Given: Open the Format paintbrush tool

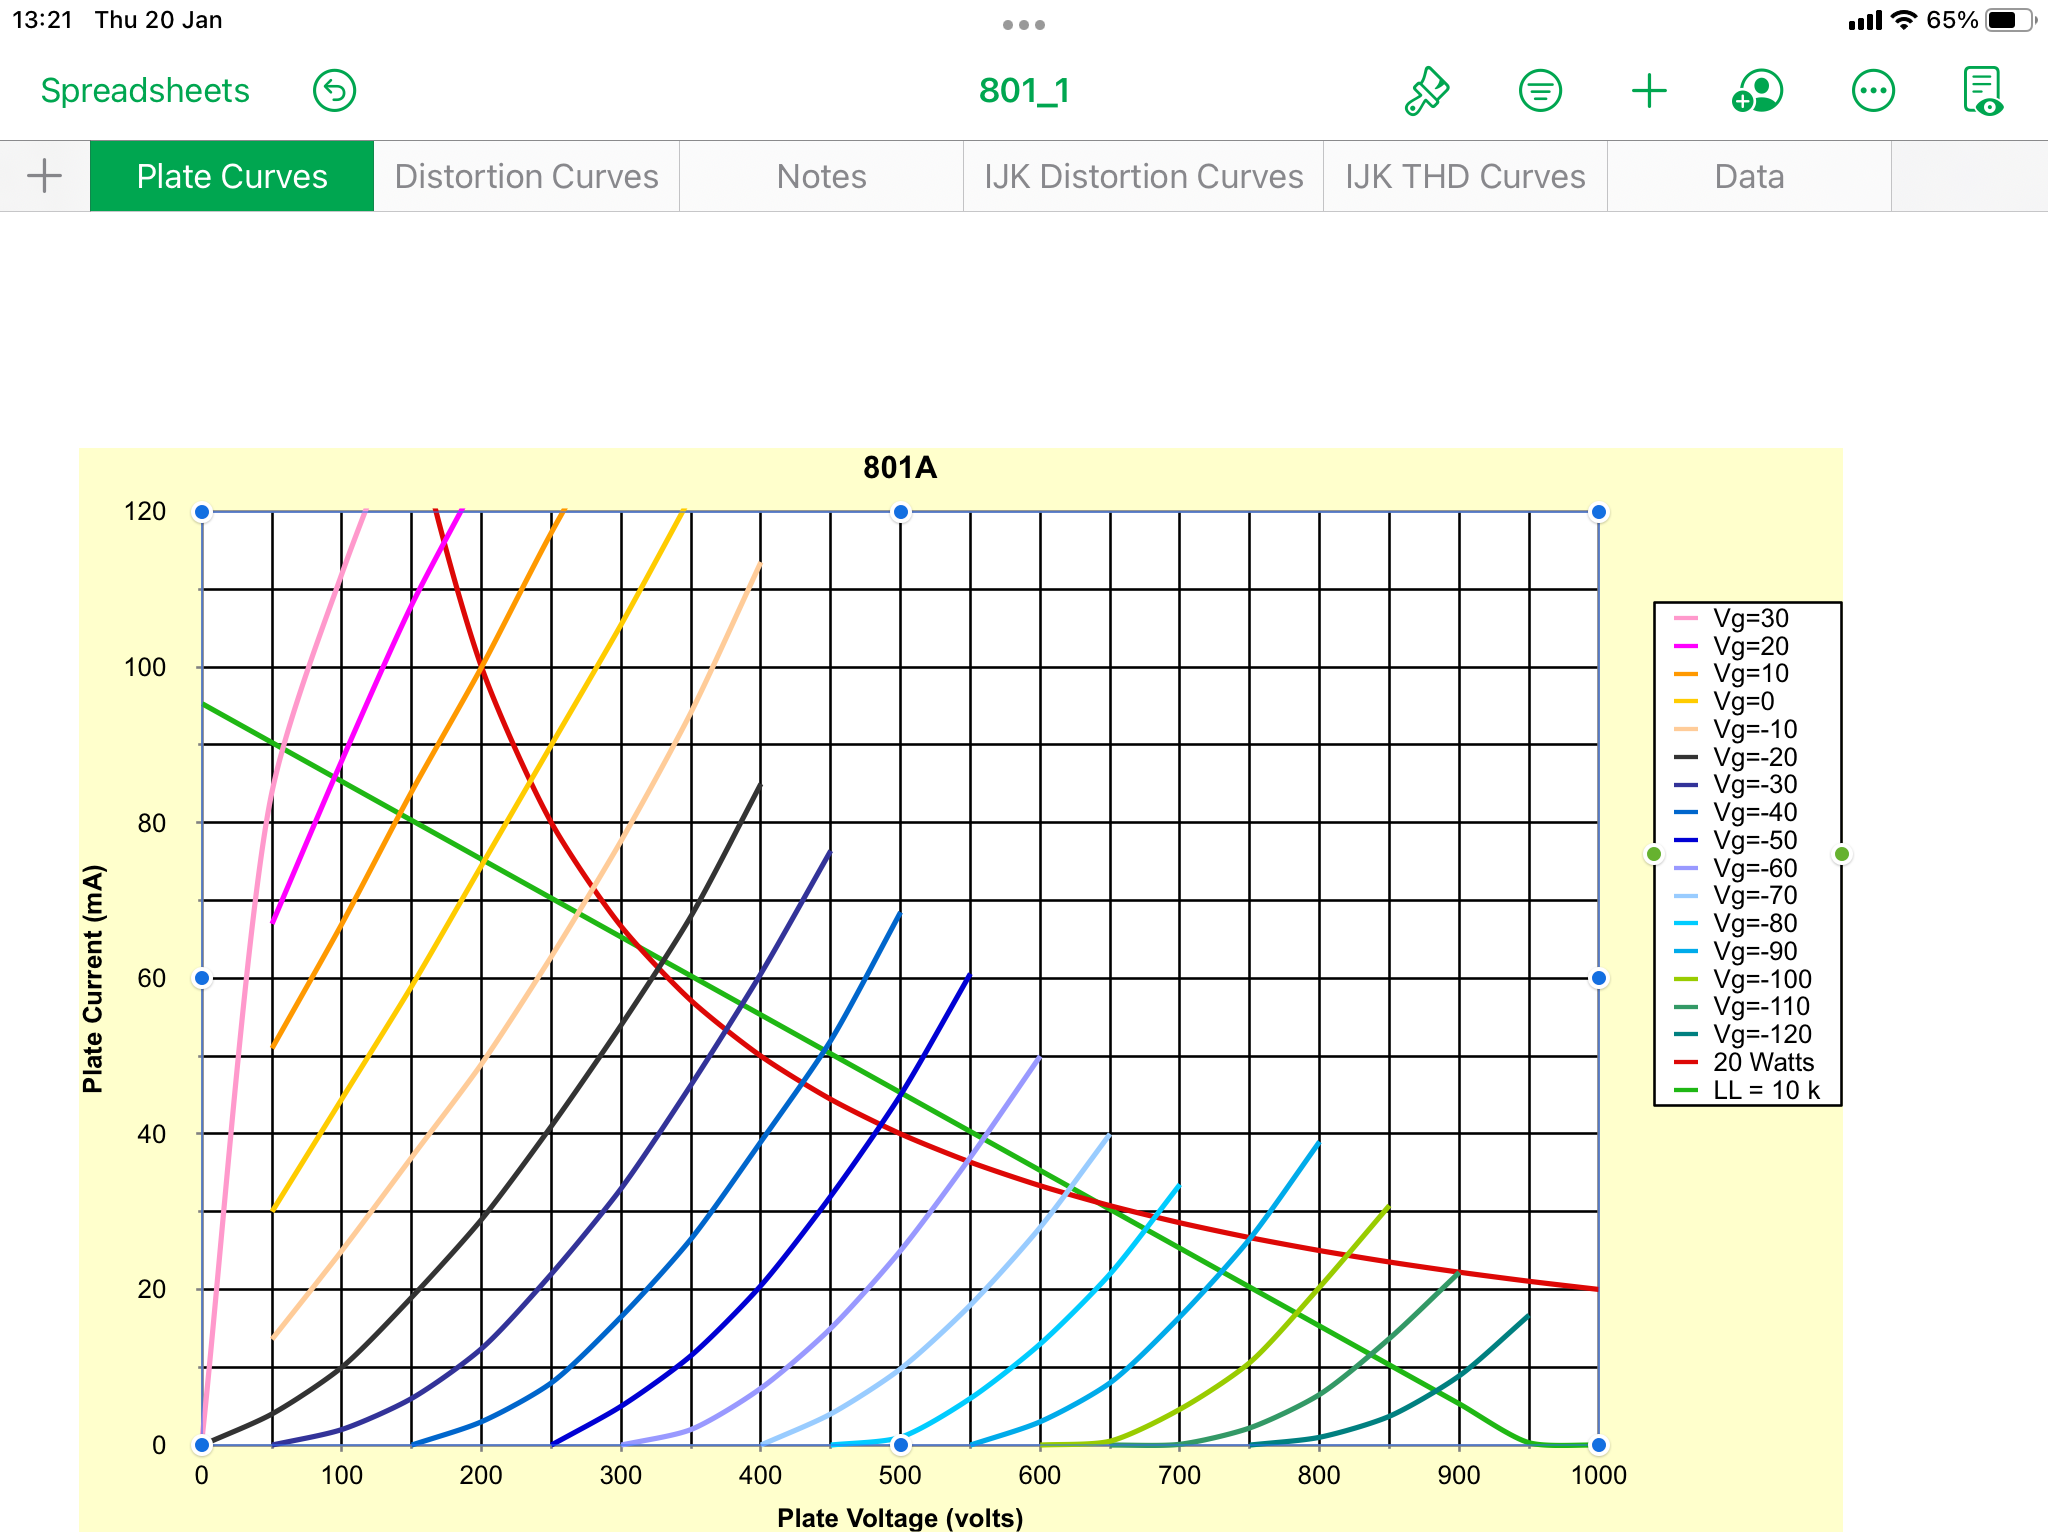Looking at the screenshot, I should click(1427, 91).
